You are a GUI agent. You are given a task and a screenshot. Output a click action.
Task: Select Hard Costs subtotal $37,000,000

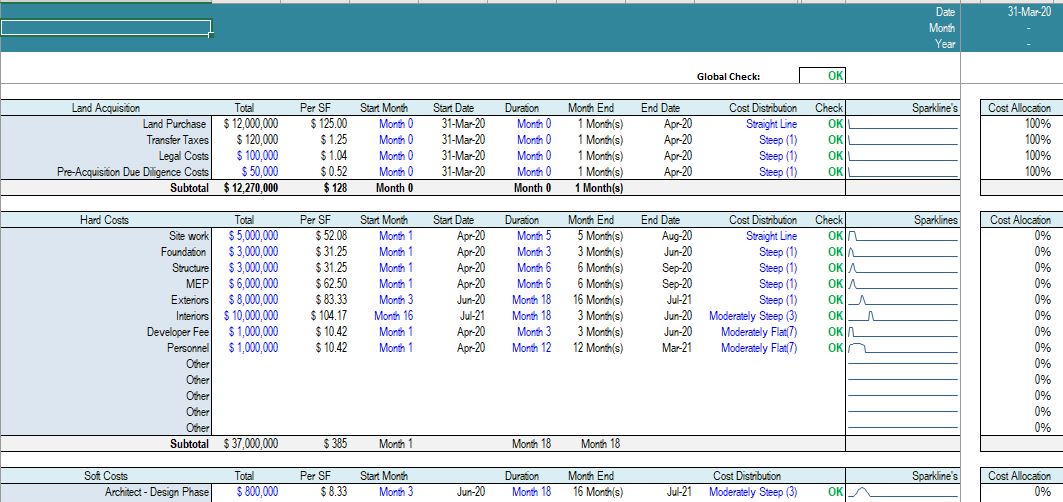coord(252,443)
